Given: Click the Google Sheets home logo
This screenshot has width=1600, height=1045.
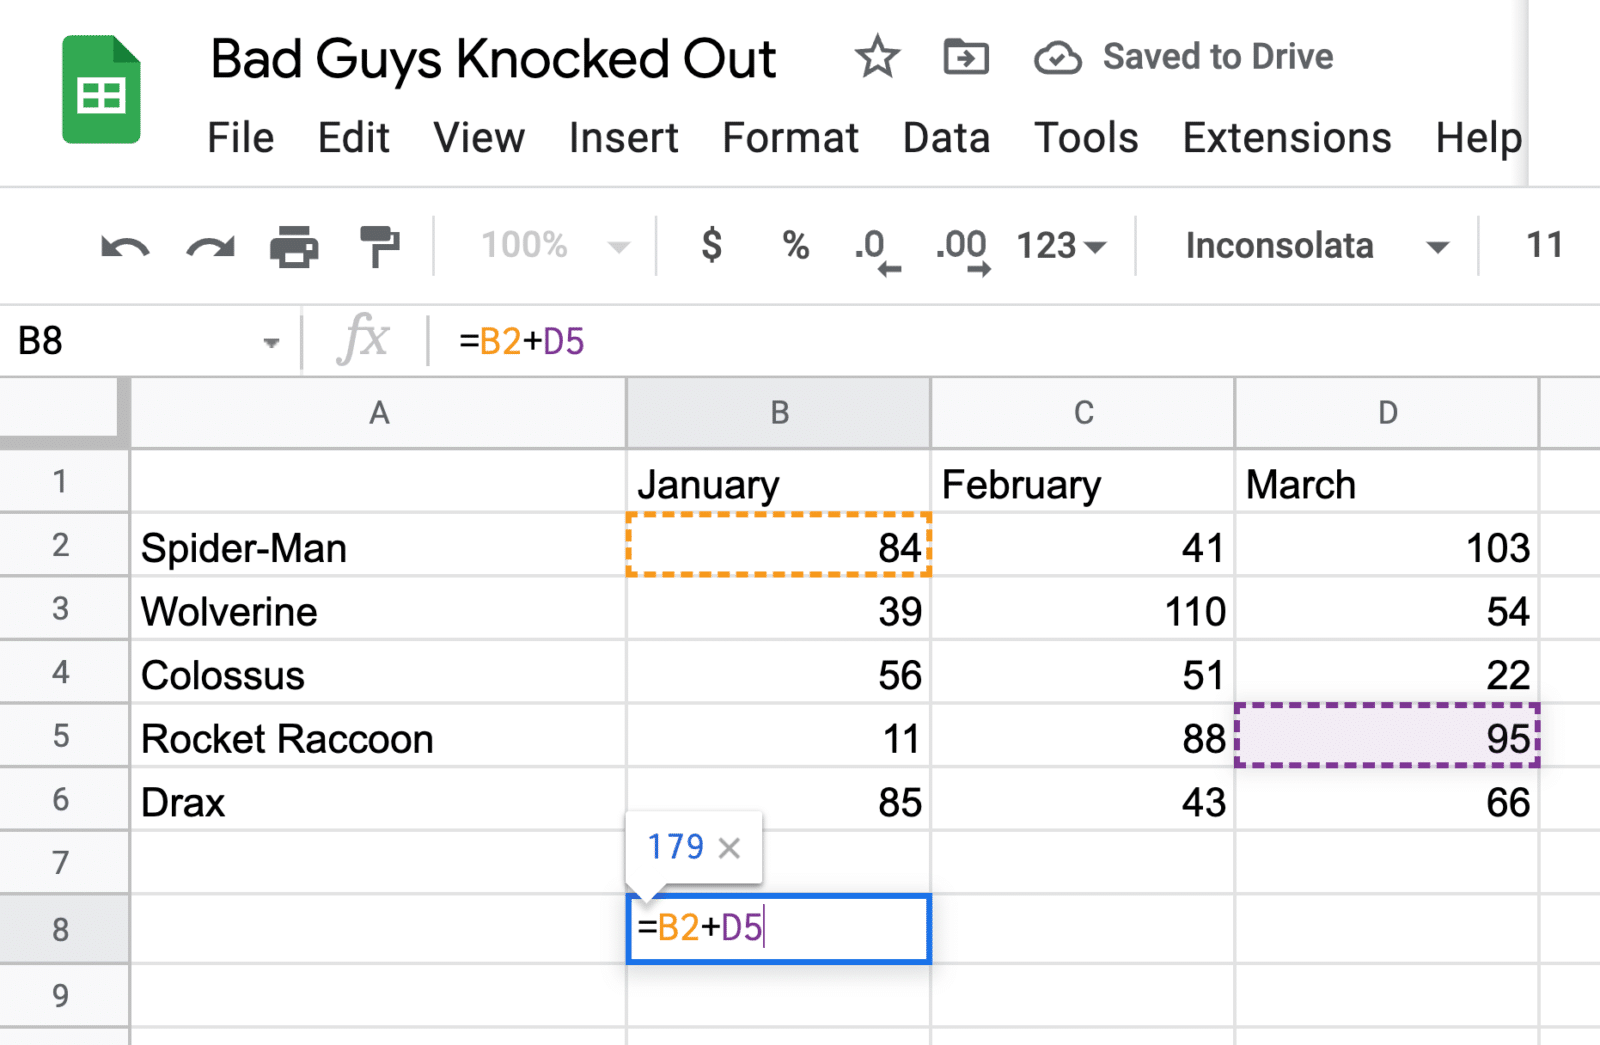Looking at the screenshot, I should (x=101, y=90).
